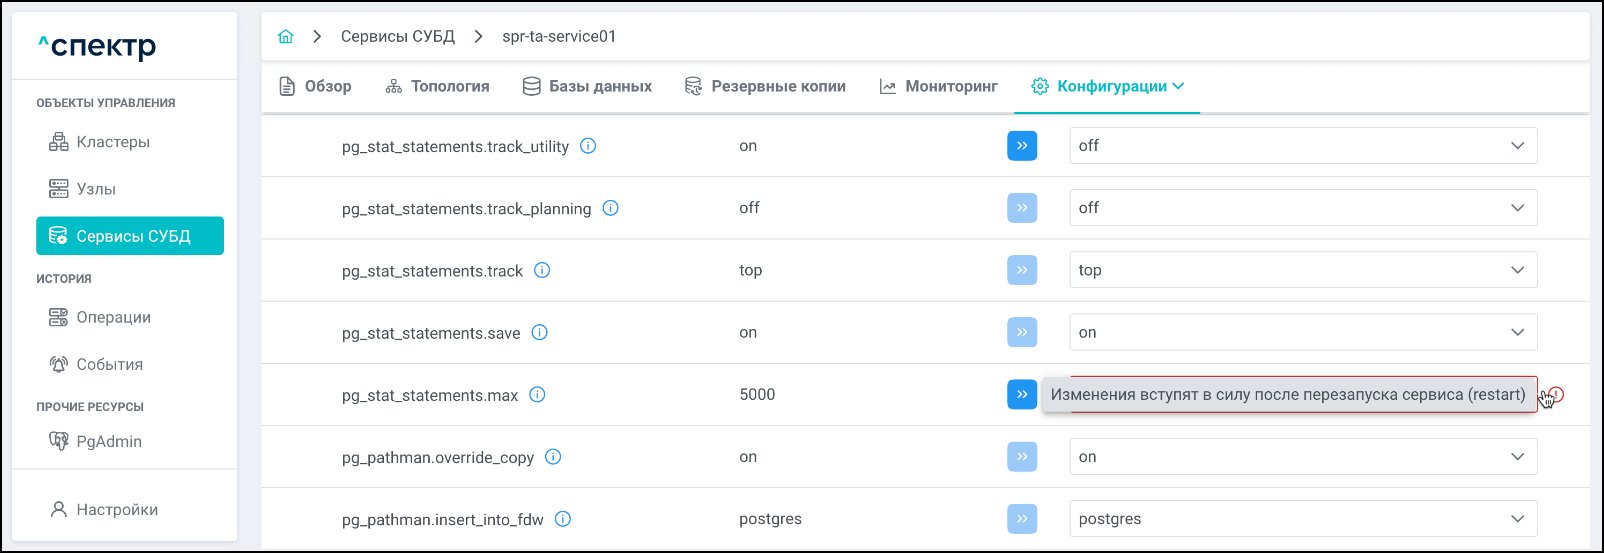Image resolution: width=1604 pixels, height=554 pixels.
Task: Switch to the Топология tab
Action: tap(437, 86)
